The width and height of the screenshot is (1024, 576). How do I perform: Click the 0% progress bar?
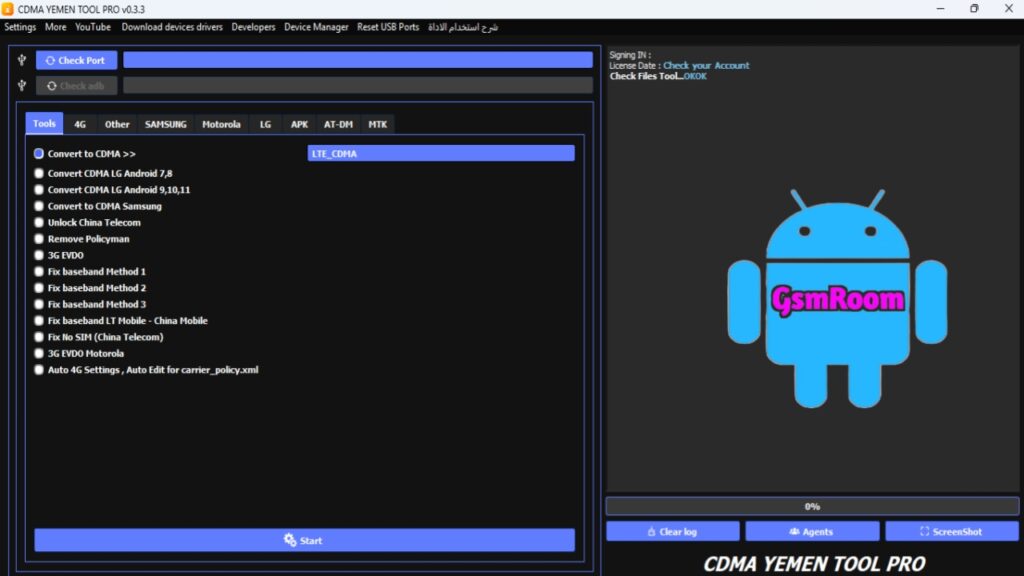tap(812, 507)
